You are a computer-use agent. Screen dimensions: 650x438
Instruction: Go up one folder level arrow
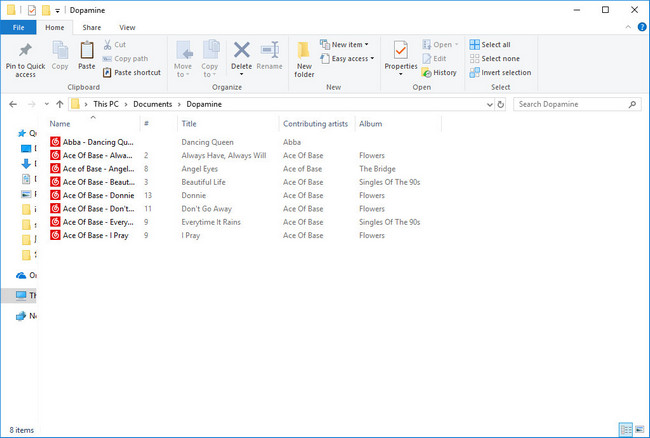click(x=60, y=104)
